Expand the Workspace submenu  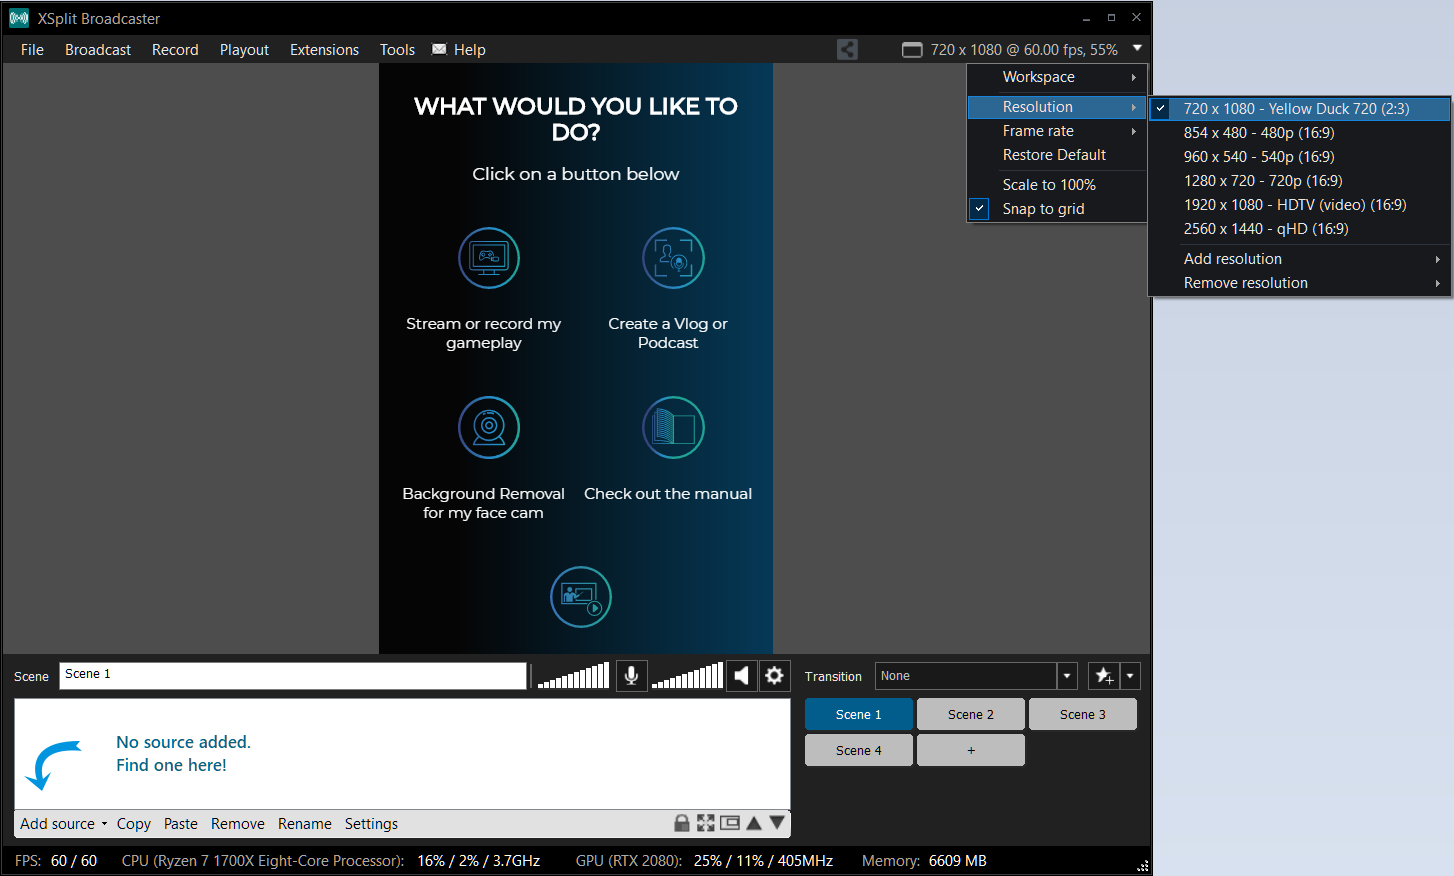pos(1057,77)
